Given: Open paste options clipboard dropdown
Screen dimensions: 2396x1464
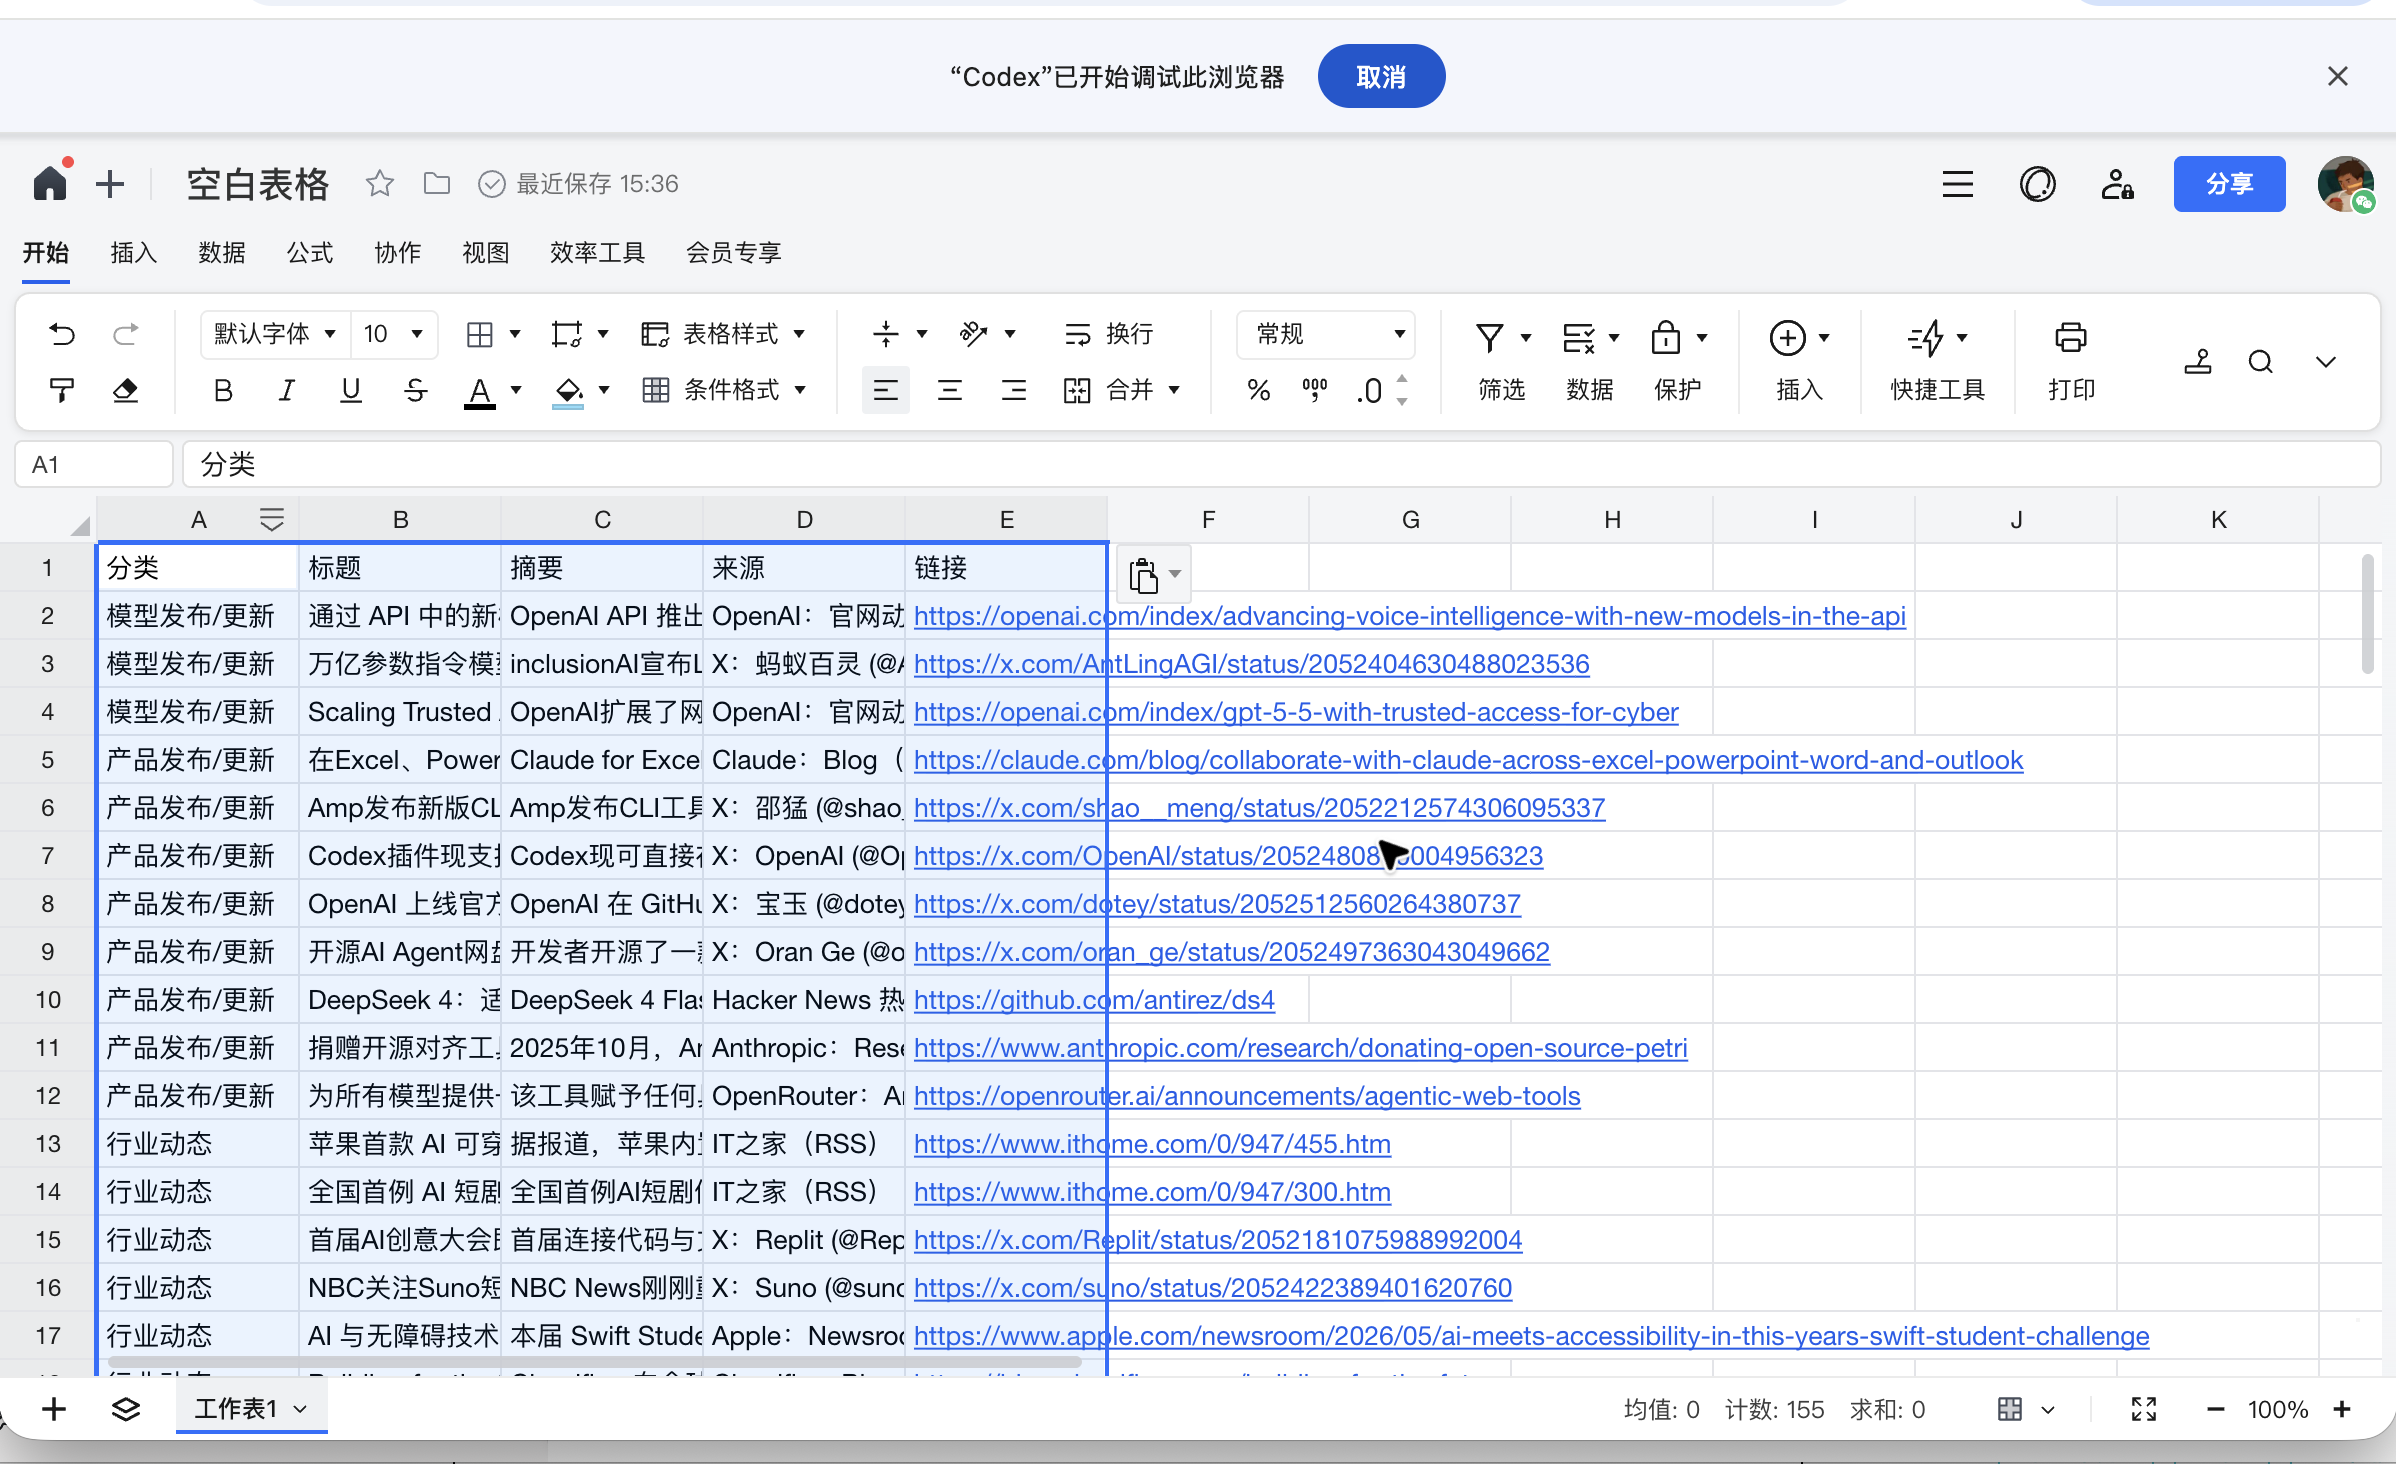Looking at the screenshot, I should tap(1154, 574).
